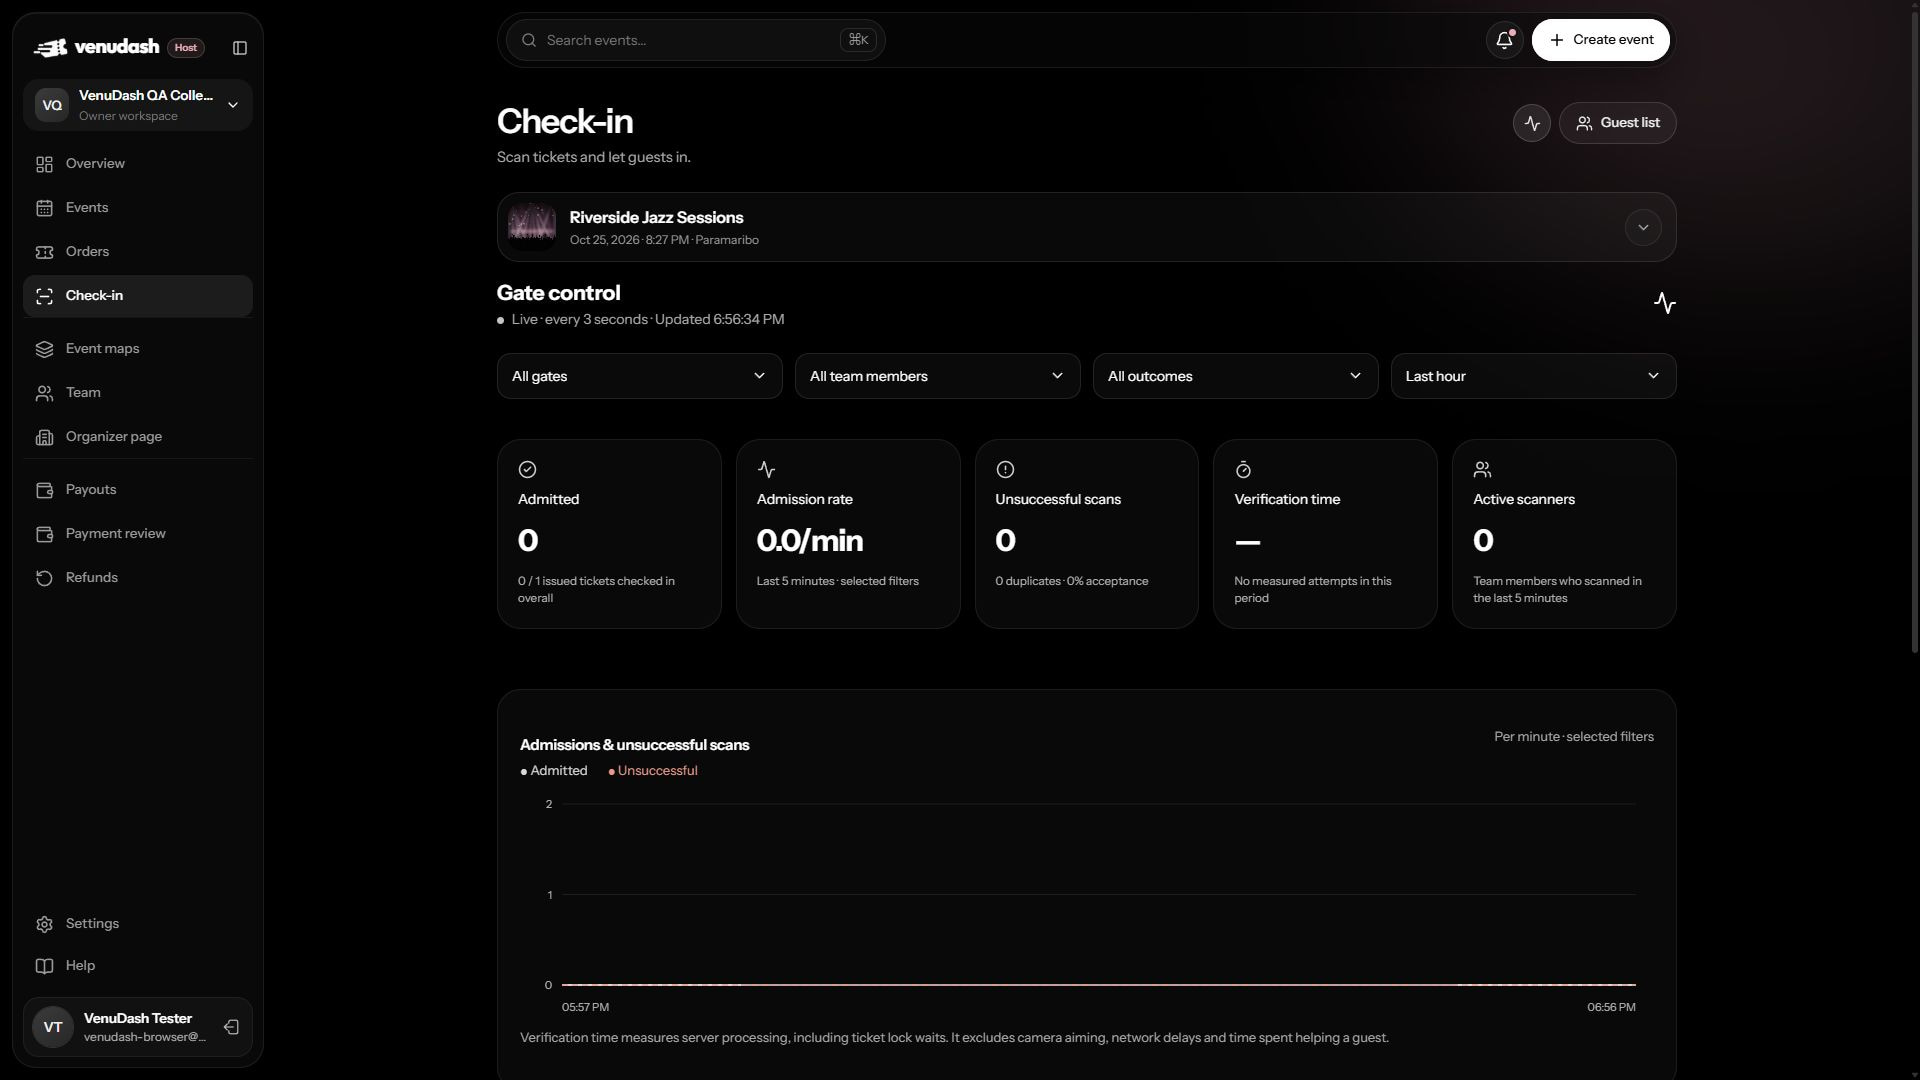Screen dimensions: 1920x1080
Task: Select Check-in in the sidebar
Action: click(x=138, y=296)
